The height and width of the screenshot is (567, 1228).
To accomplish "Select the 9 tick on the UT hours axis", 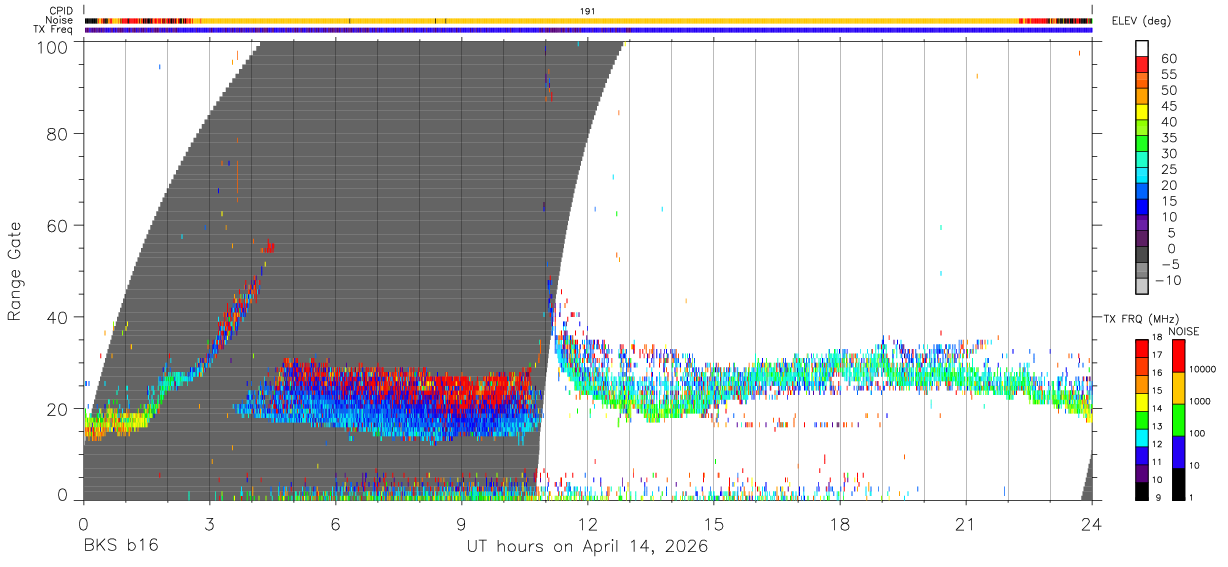I will click(x=462, y=524).
